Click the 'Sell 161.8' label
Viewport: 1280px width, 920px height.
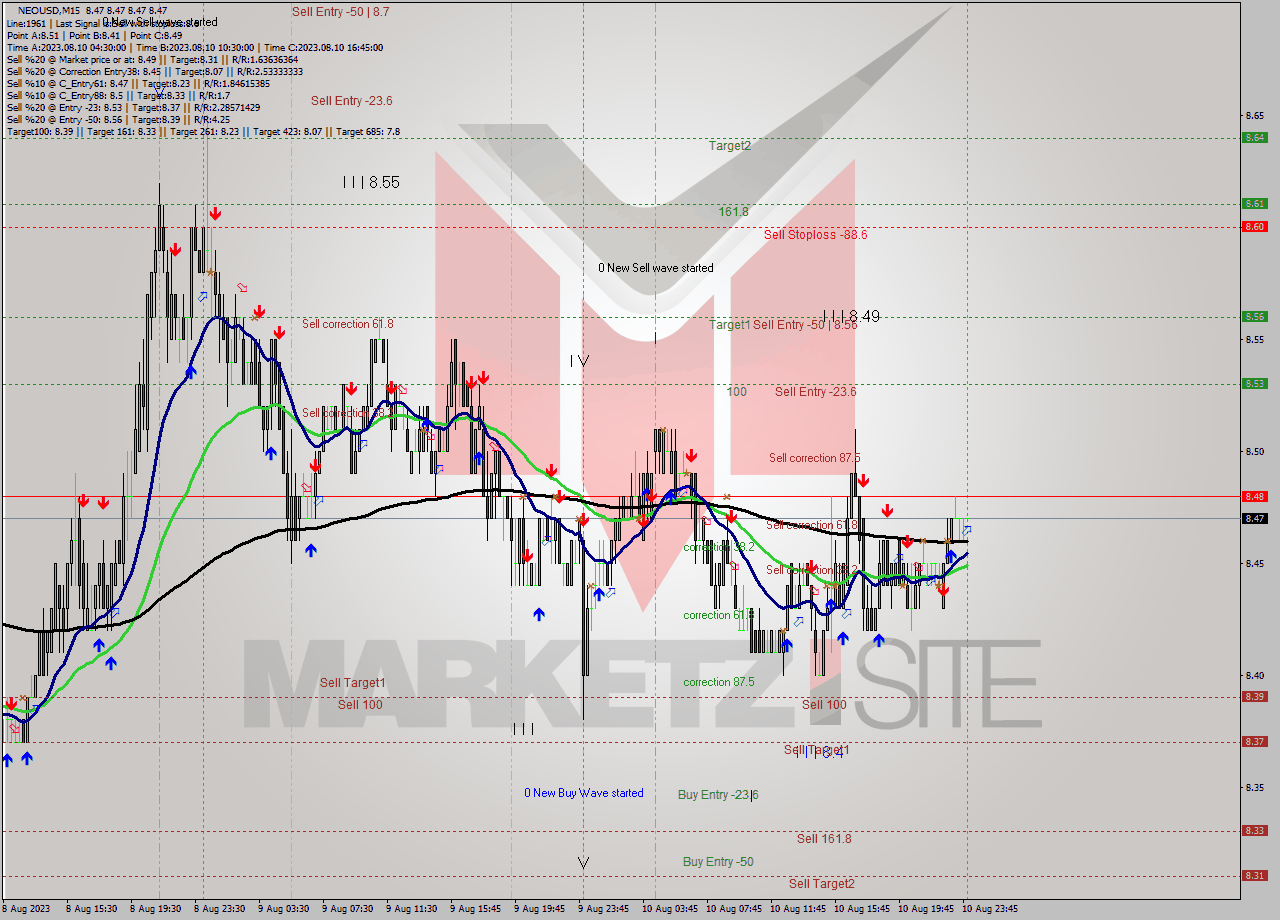coord(824,839)
